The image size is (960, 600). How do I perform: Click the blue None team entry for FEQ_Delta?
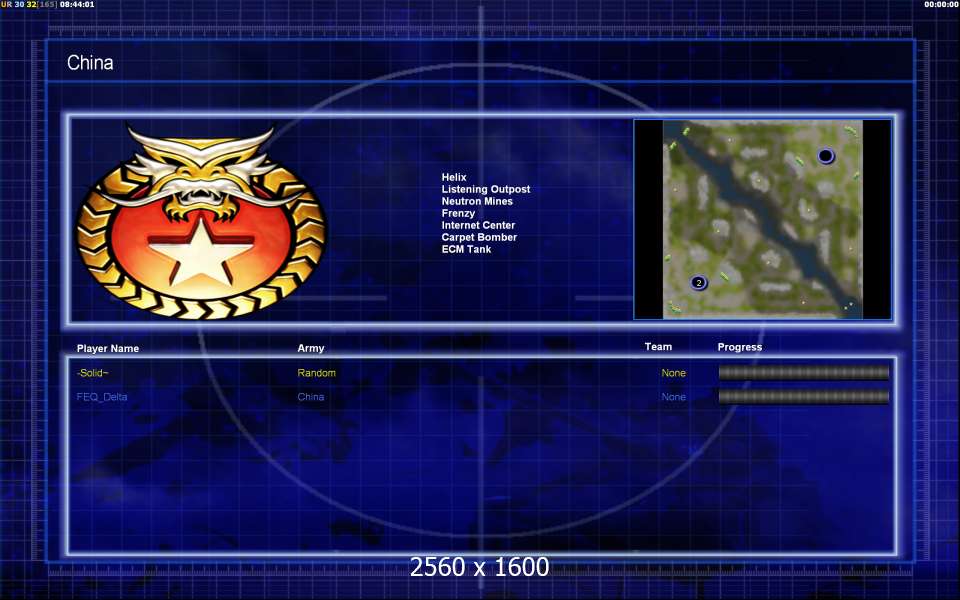click(x=673, y=397)
